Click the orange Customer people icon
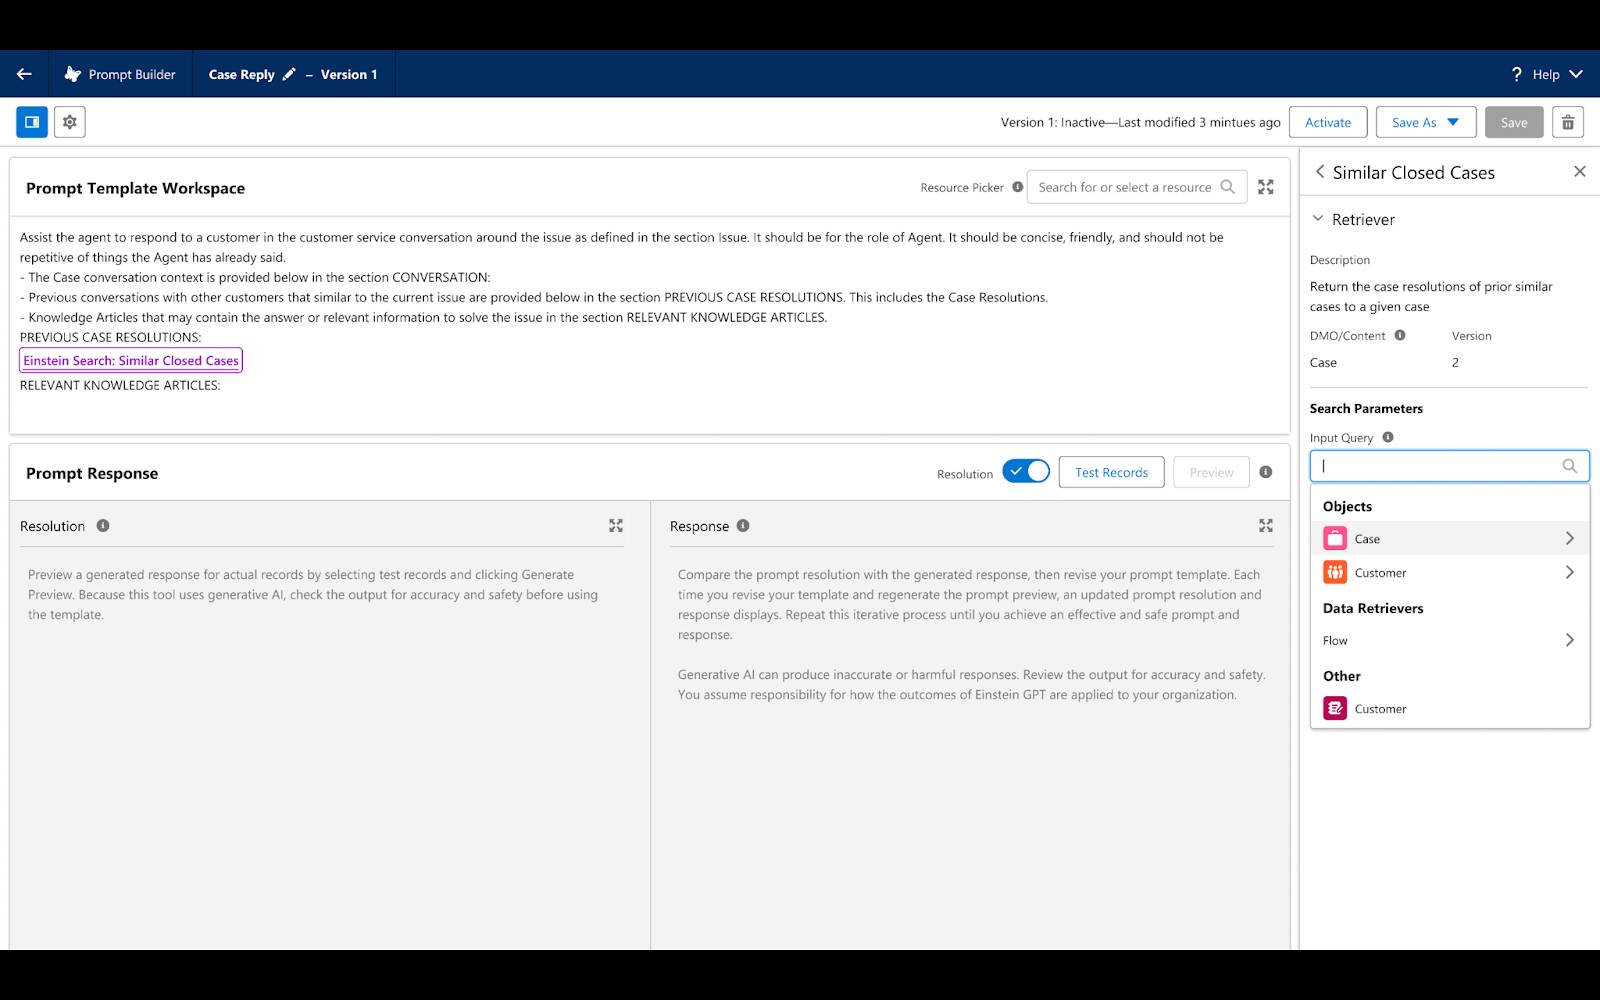1600x1000 pixels. [1335, 573]
